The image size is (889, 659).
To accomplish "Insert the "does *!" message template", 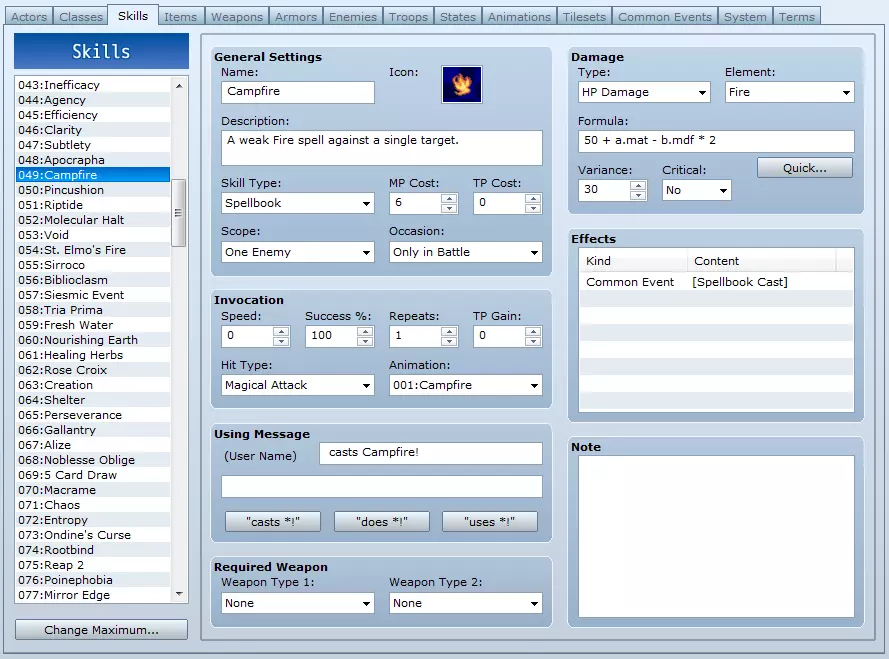I will pyautogui.click(x=382, y=522).
